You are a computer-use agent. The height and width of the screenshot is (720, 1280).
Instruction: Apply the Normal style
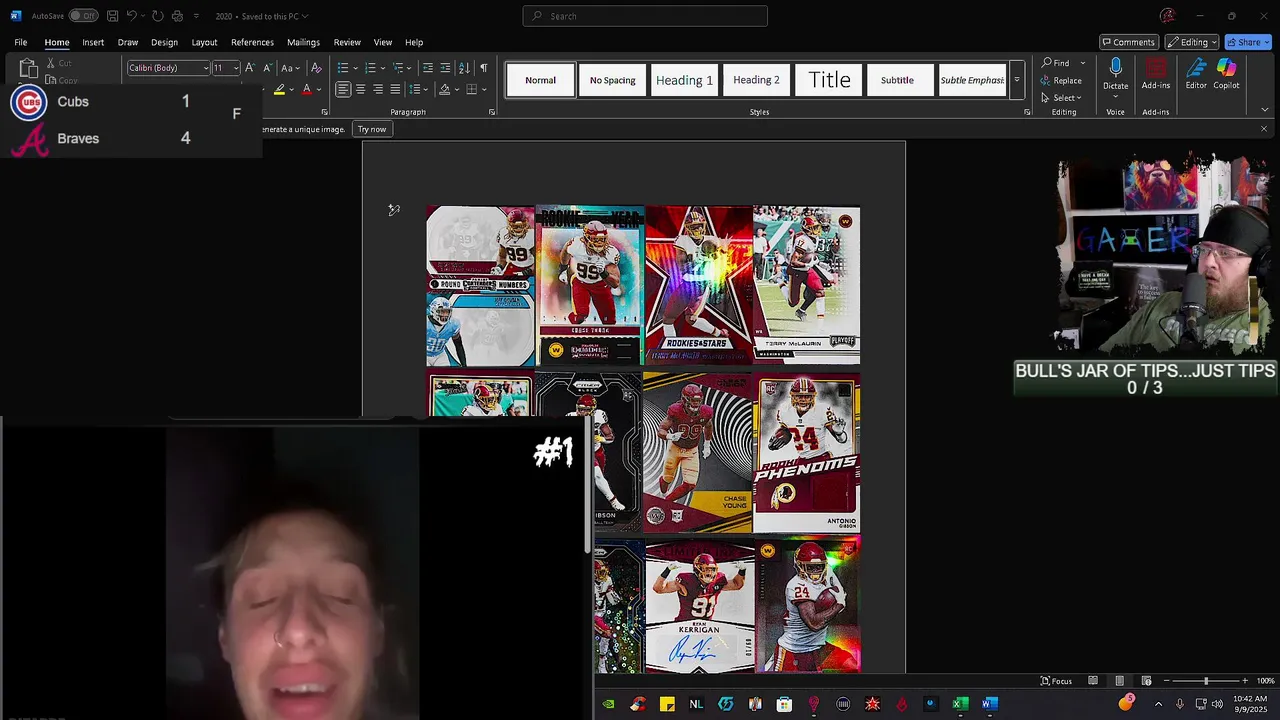[x=540, y=80]
